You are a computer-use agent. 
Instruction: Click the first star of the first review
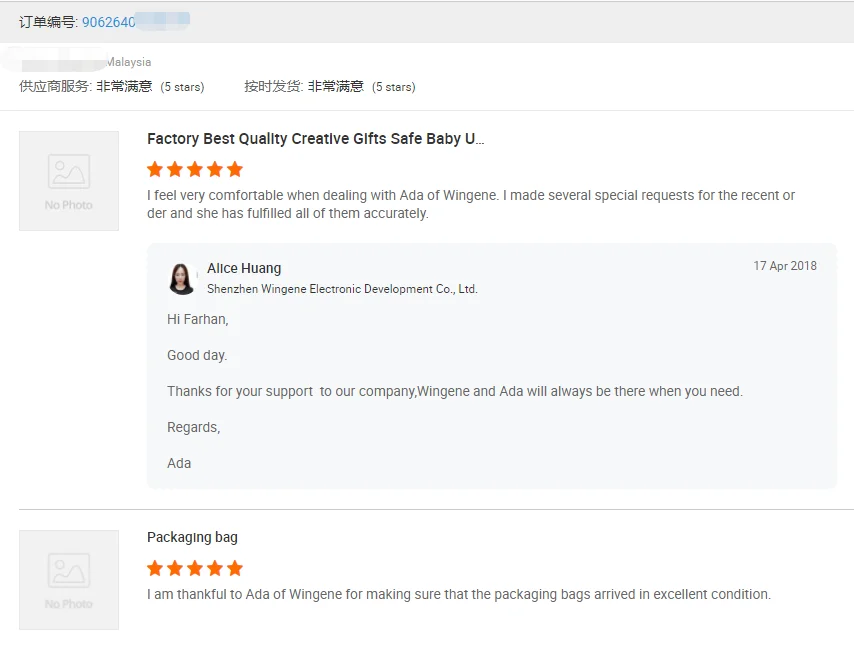click(155, 169)
